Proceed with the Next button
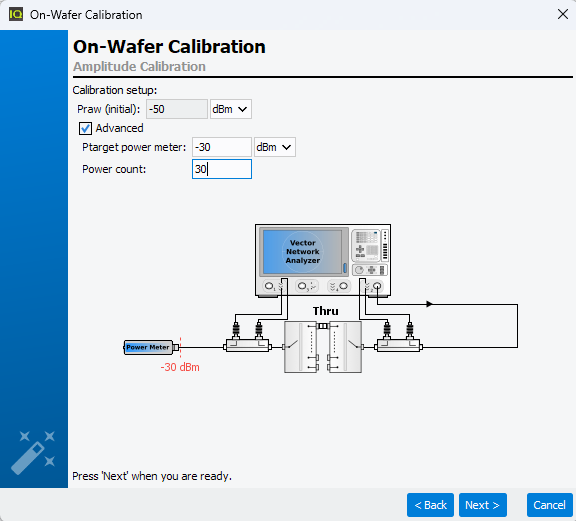 tap(483, 505)
